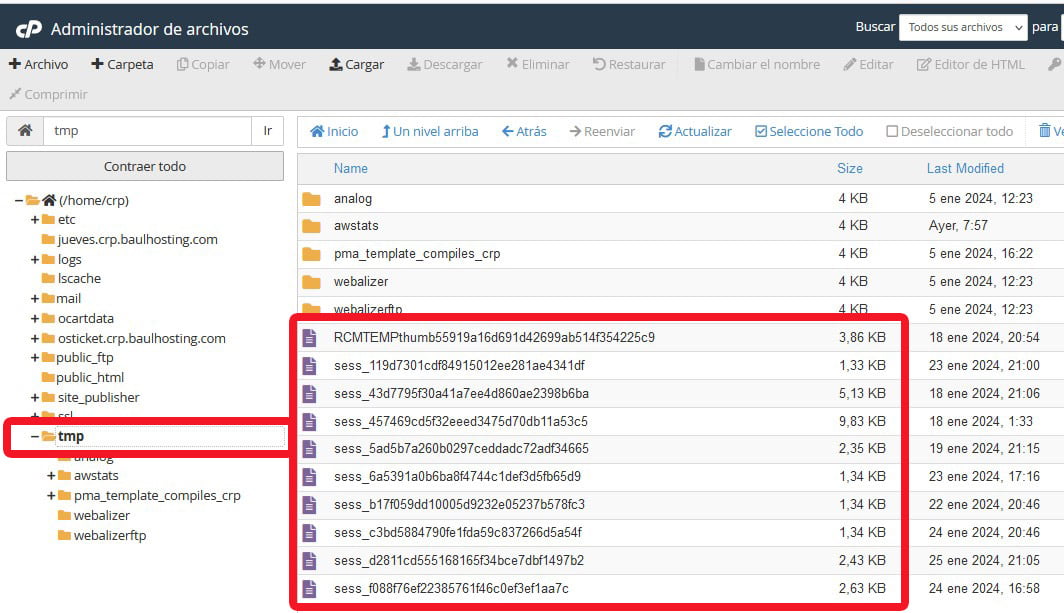Select the sess_5ad5b7a260b0297 file row
The image size is (1064, 613).
click(x=500, y=448)
